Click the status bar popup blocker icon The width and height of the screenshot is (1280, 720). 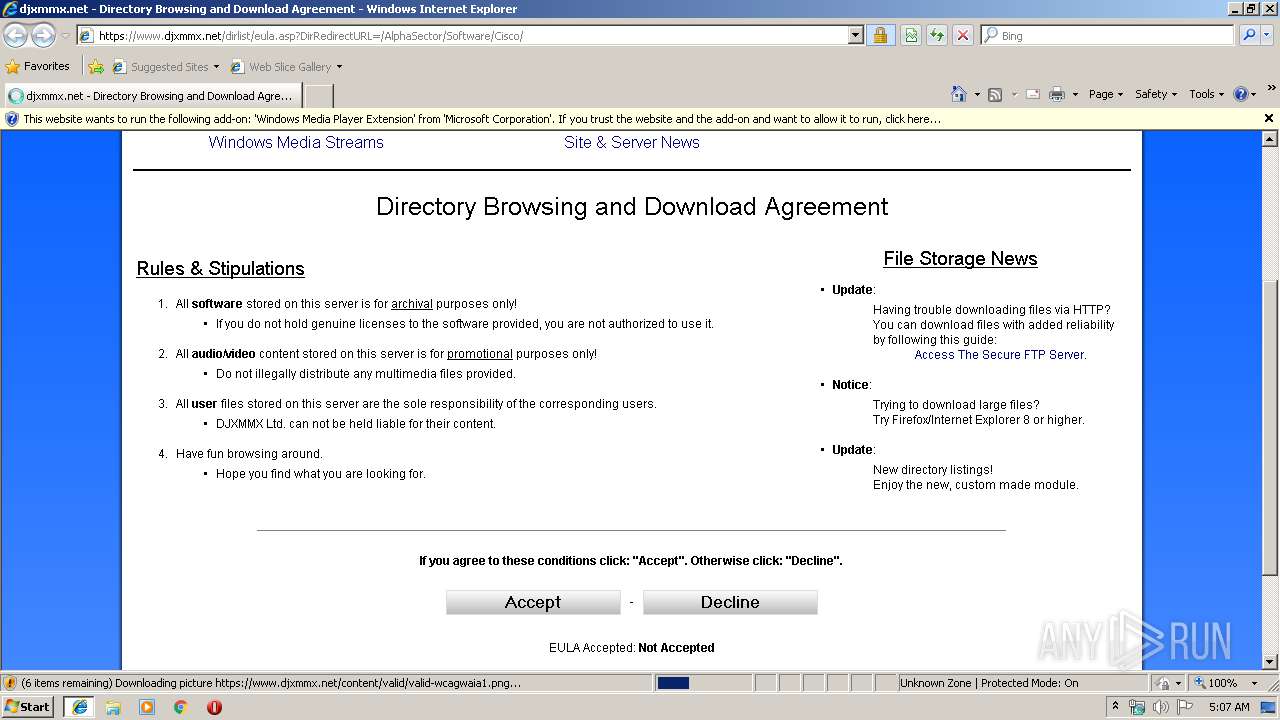1163,683
